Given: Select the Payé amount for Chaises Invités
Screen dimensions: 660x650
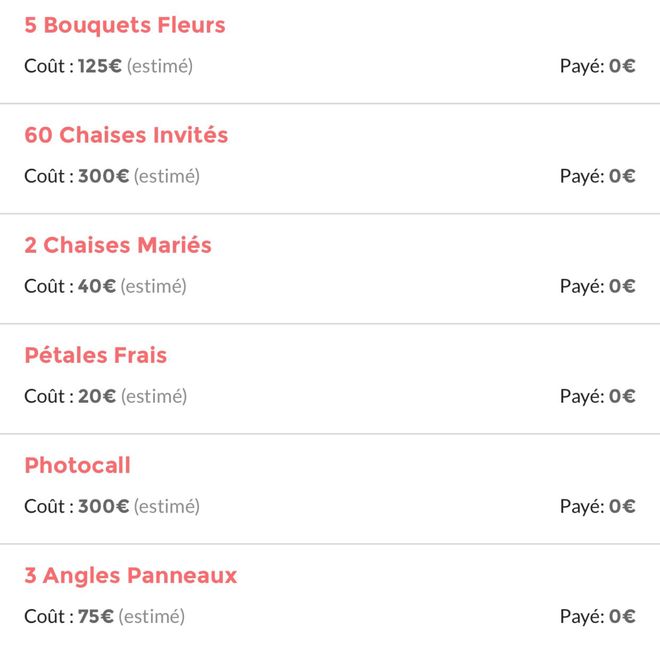Looking at the screenshot, I should point(622,176).
